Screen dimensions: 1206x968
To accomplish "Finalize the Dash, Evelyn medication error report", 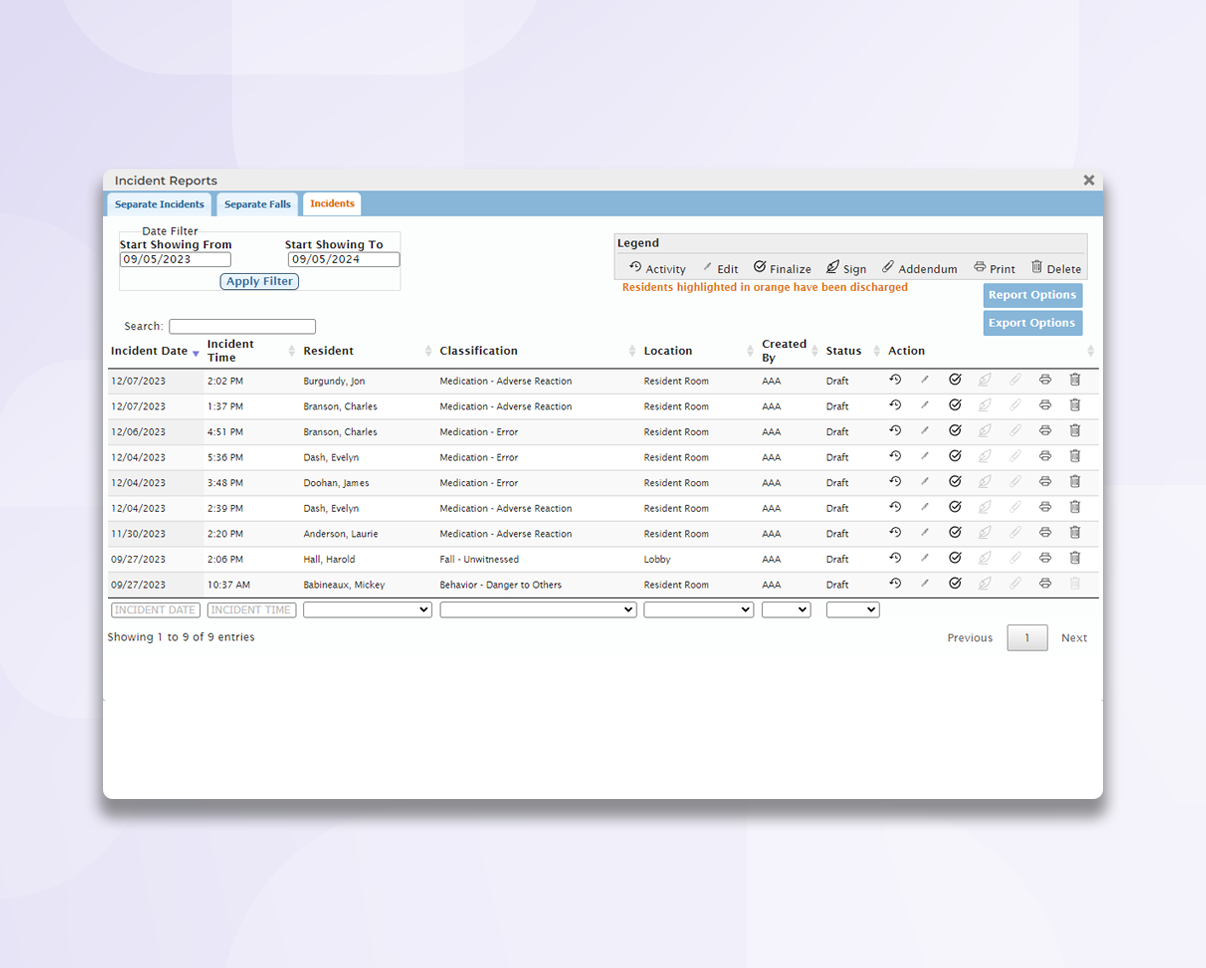I will [955, 457].
